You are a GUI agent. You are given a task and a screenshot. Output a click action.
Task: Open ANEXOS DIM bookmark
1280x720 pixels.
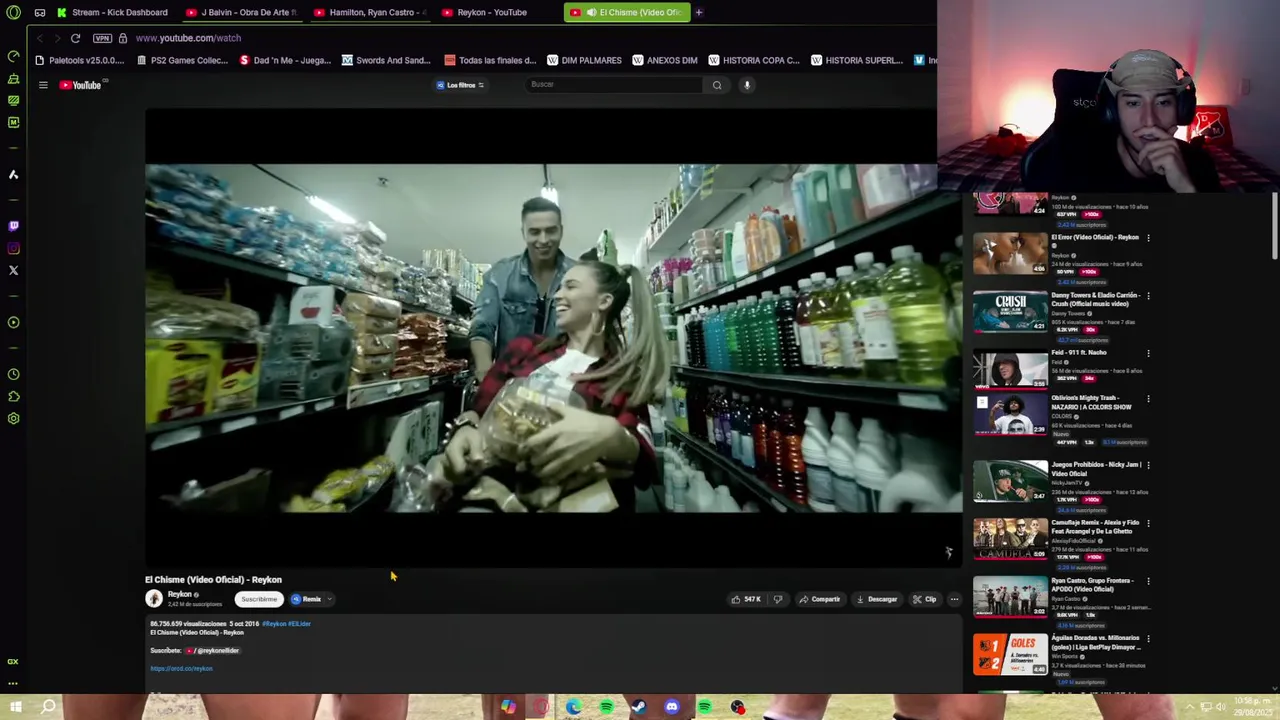click(665, 60)
